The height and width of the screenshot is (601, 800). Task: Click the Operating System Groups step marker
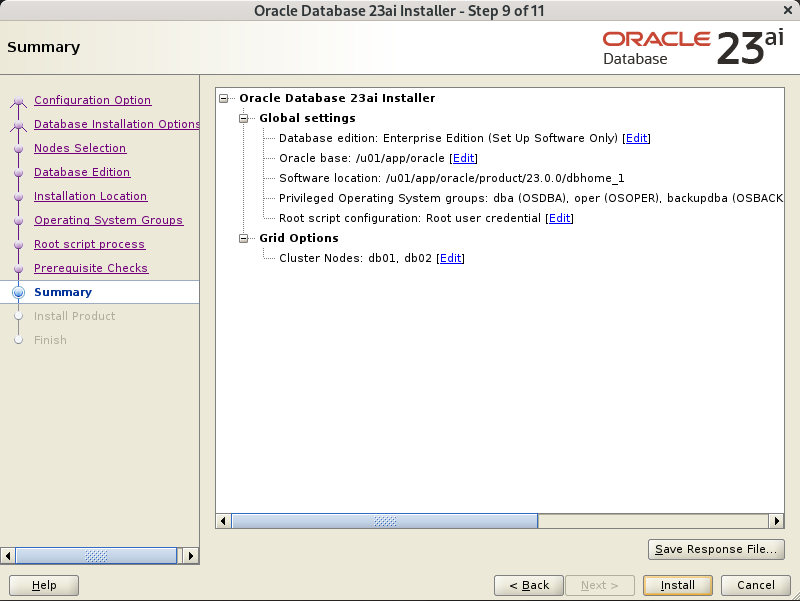[18, 220]
